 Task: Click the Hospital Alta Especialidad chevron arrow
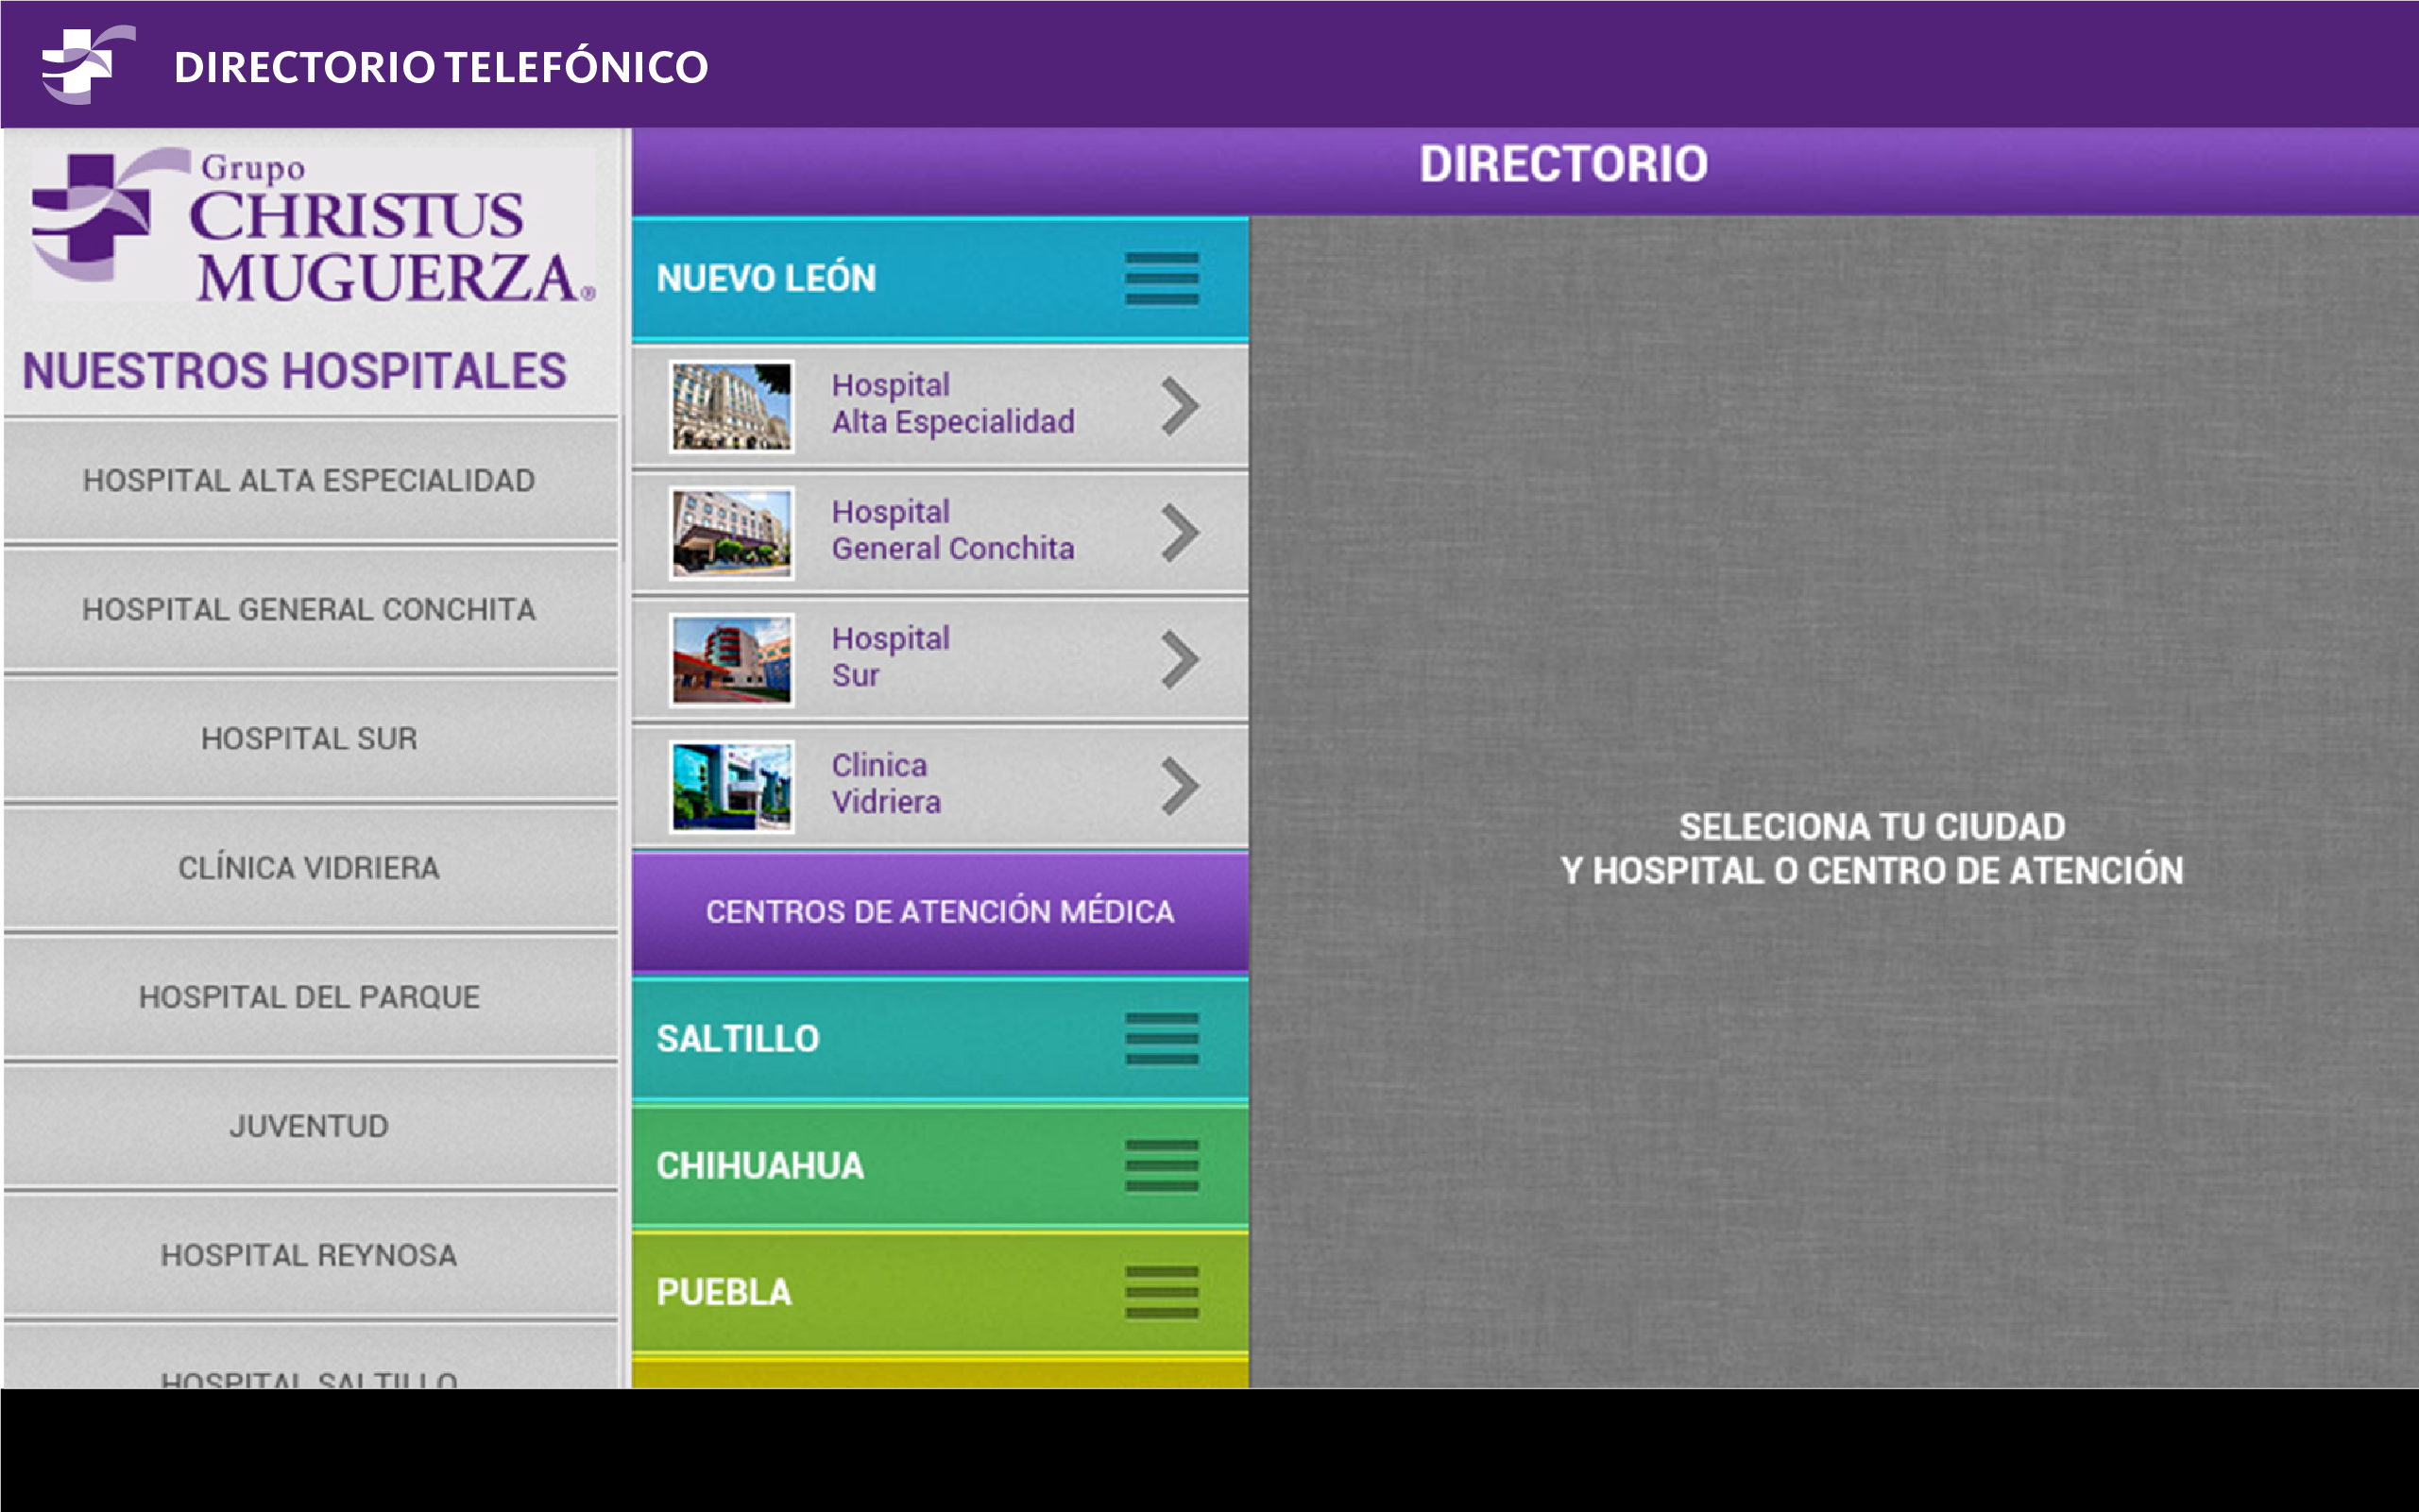[x=1180, y=406]
